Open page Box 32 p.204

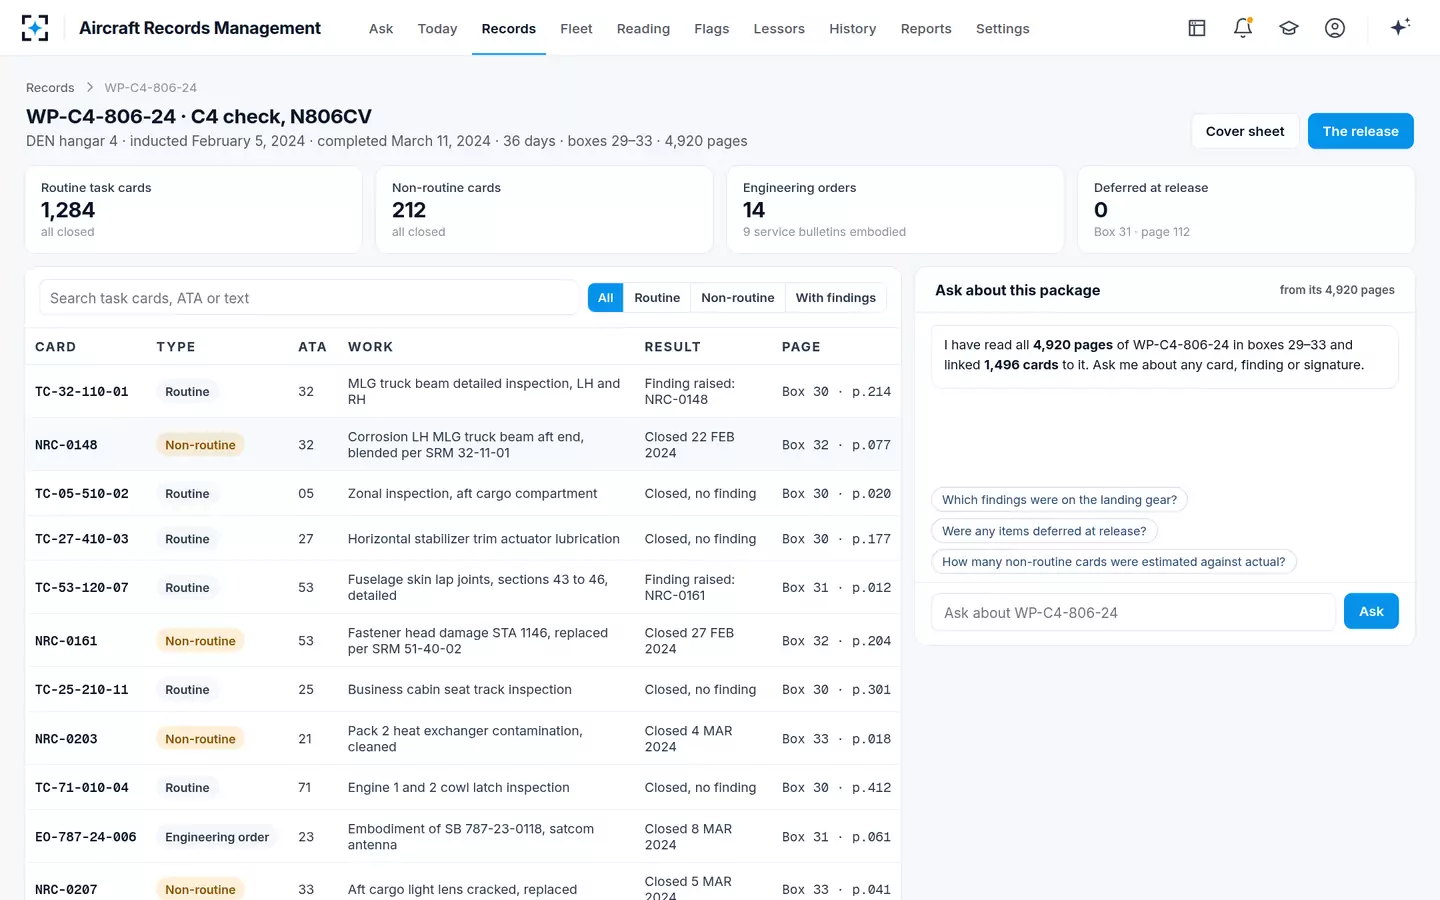836,641
